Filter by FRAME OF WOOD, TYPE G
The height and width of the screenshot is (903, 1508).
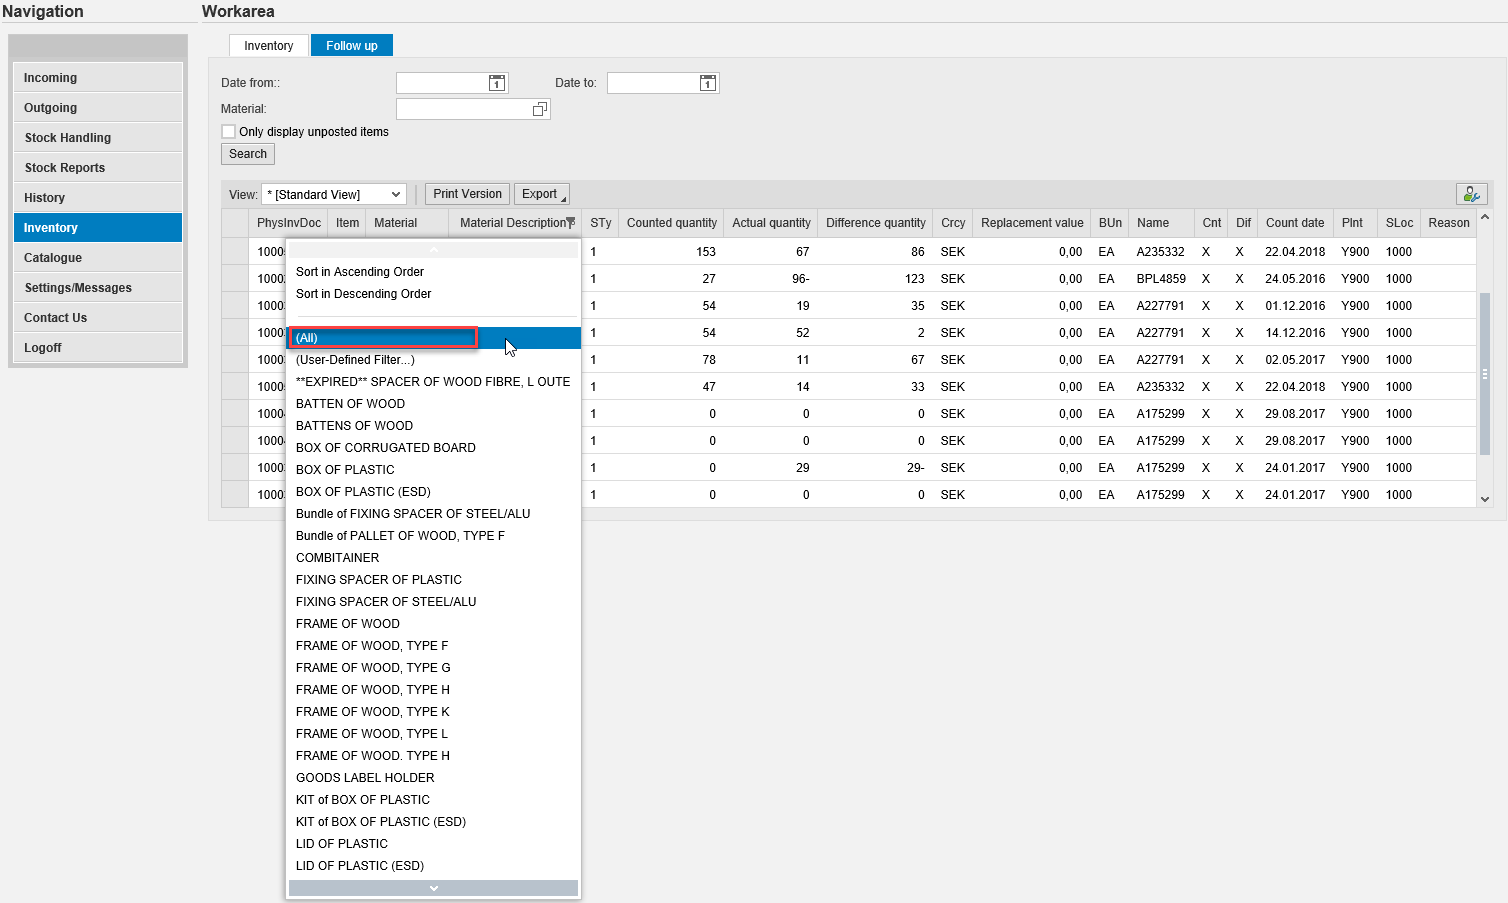click(x=433, y=668)
